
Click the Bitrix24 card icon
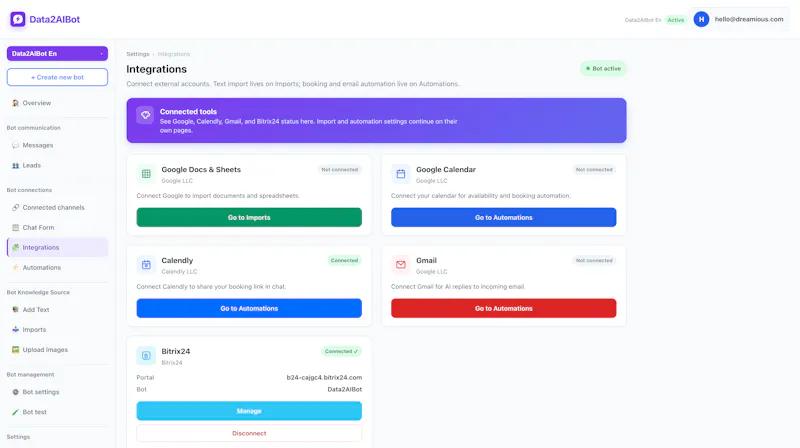coord(146,356)
